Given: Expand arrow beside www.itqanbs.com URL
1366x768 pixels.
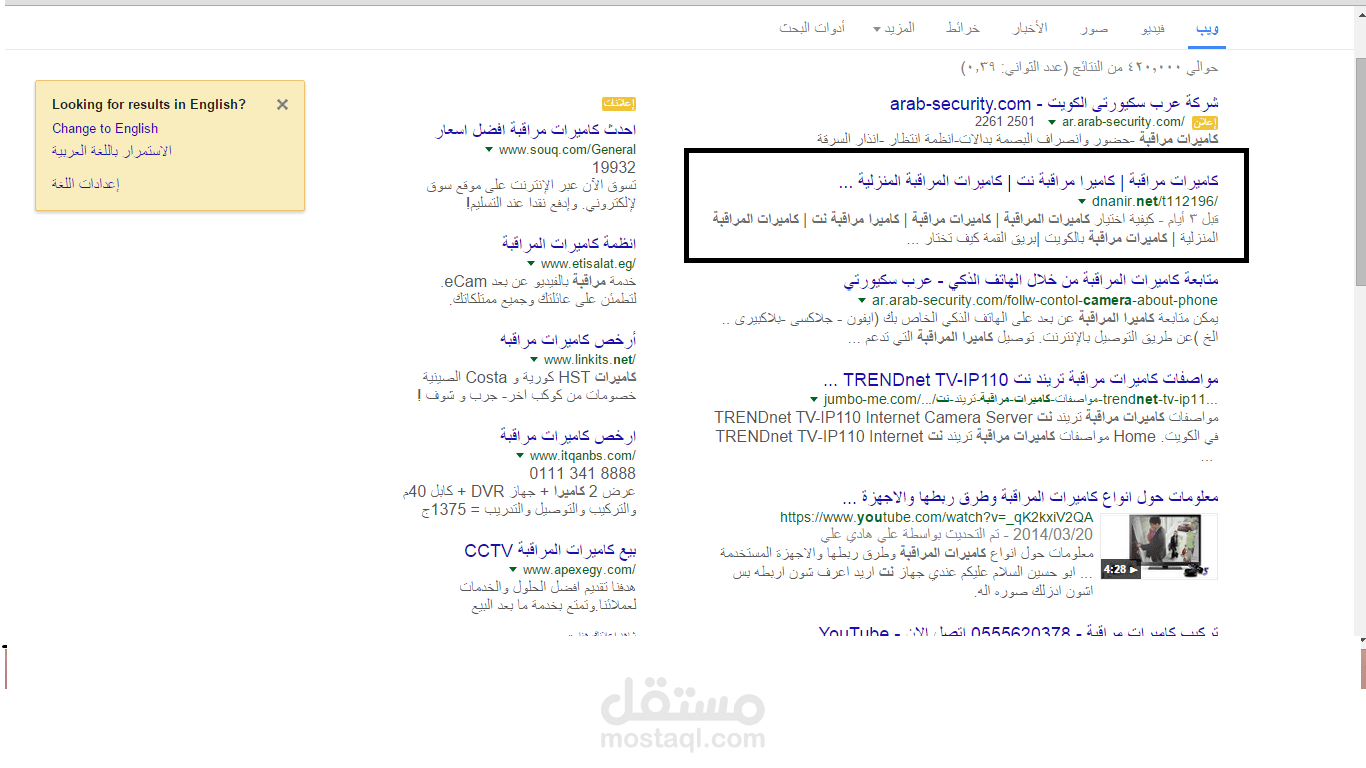Looking at the screenshot, I should click(520, 456).
